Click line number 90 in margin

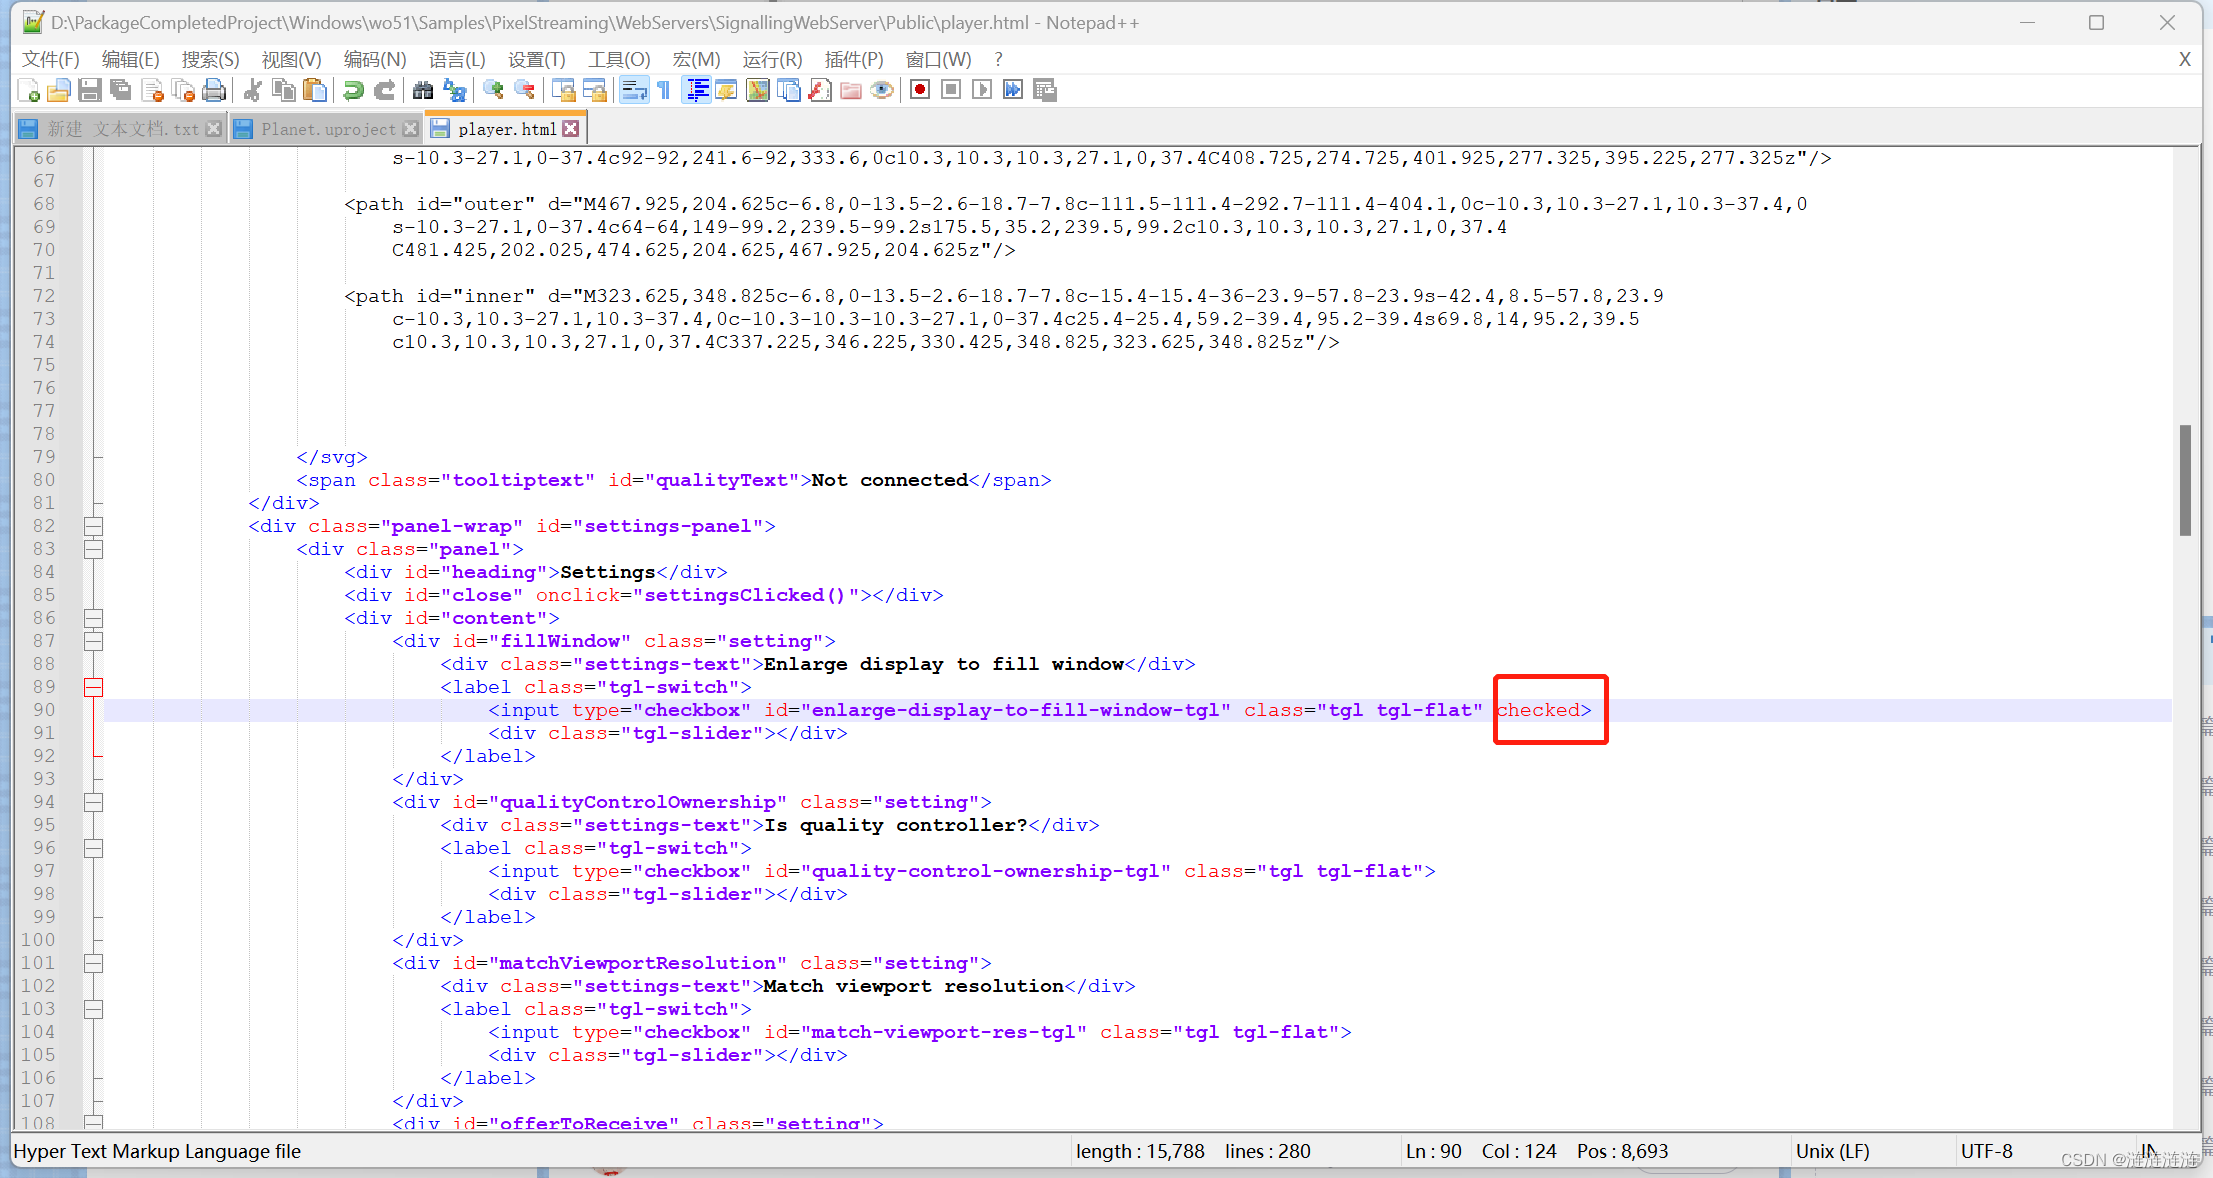[44, 710]
